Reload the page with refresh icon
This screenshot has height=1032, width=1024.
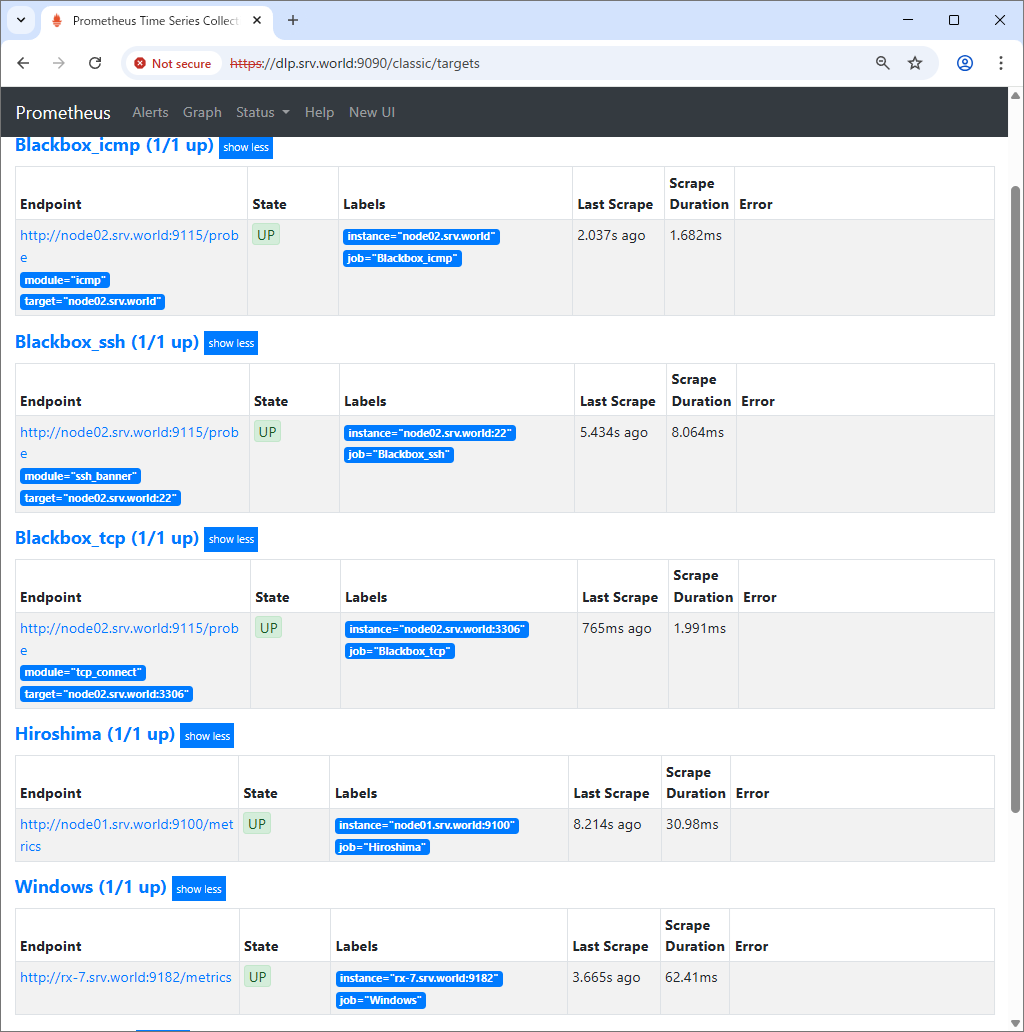[x=95, y=63]
